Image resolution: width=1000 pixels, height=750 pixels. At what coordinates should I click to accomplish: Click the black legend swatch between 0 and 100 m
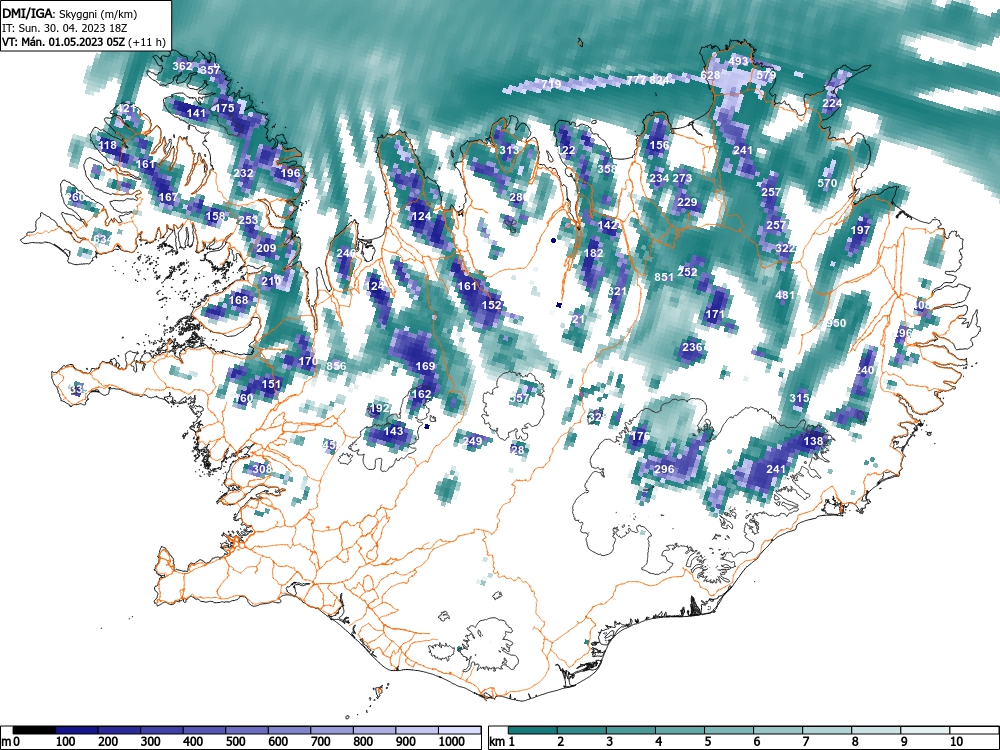coord(34,730)
